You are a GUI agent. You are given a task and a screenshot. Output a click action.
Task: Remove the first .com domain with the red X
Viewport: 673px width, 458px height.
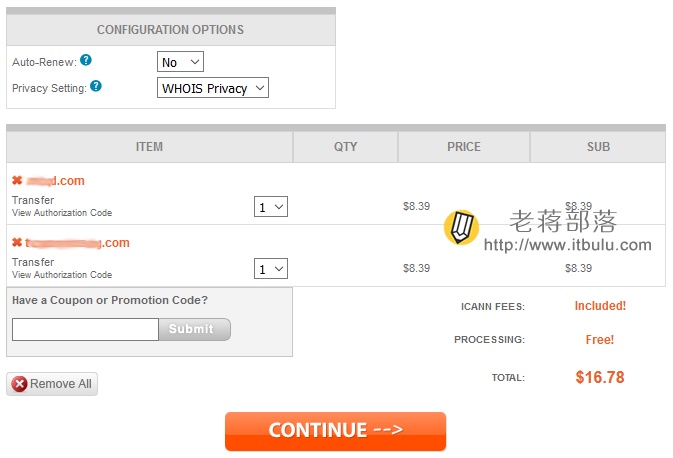(x=17, y=180)
